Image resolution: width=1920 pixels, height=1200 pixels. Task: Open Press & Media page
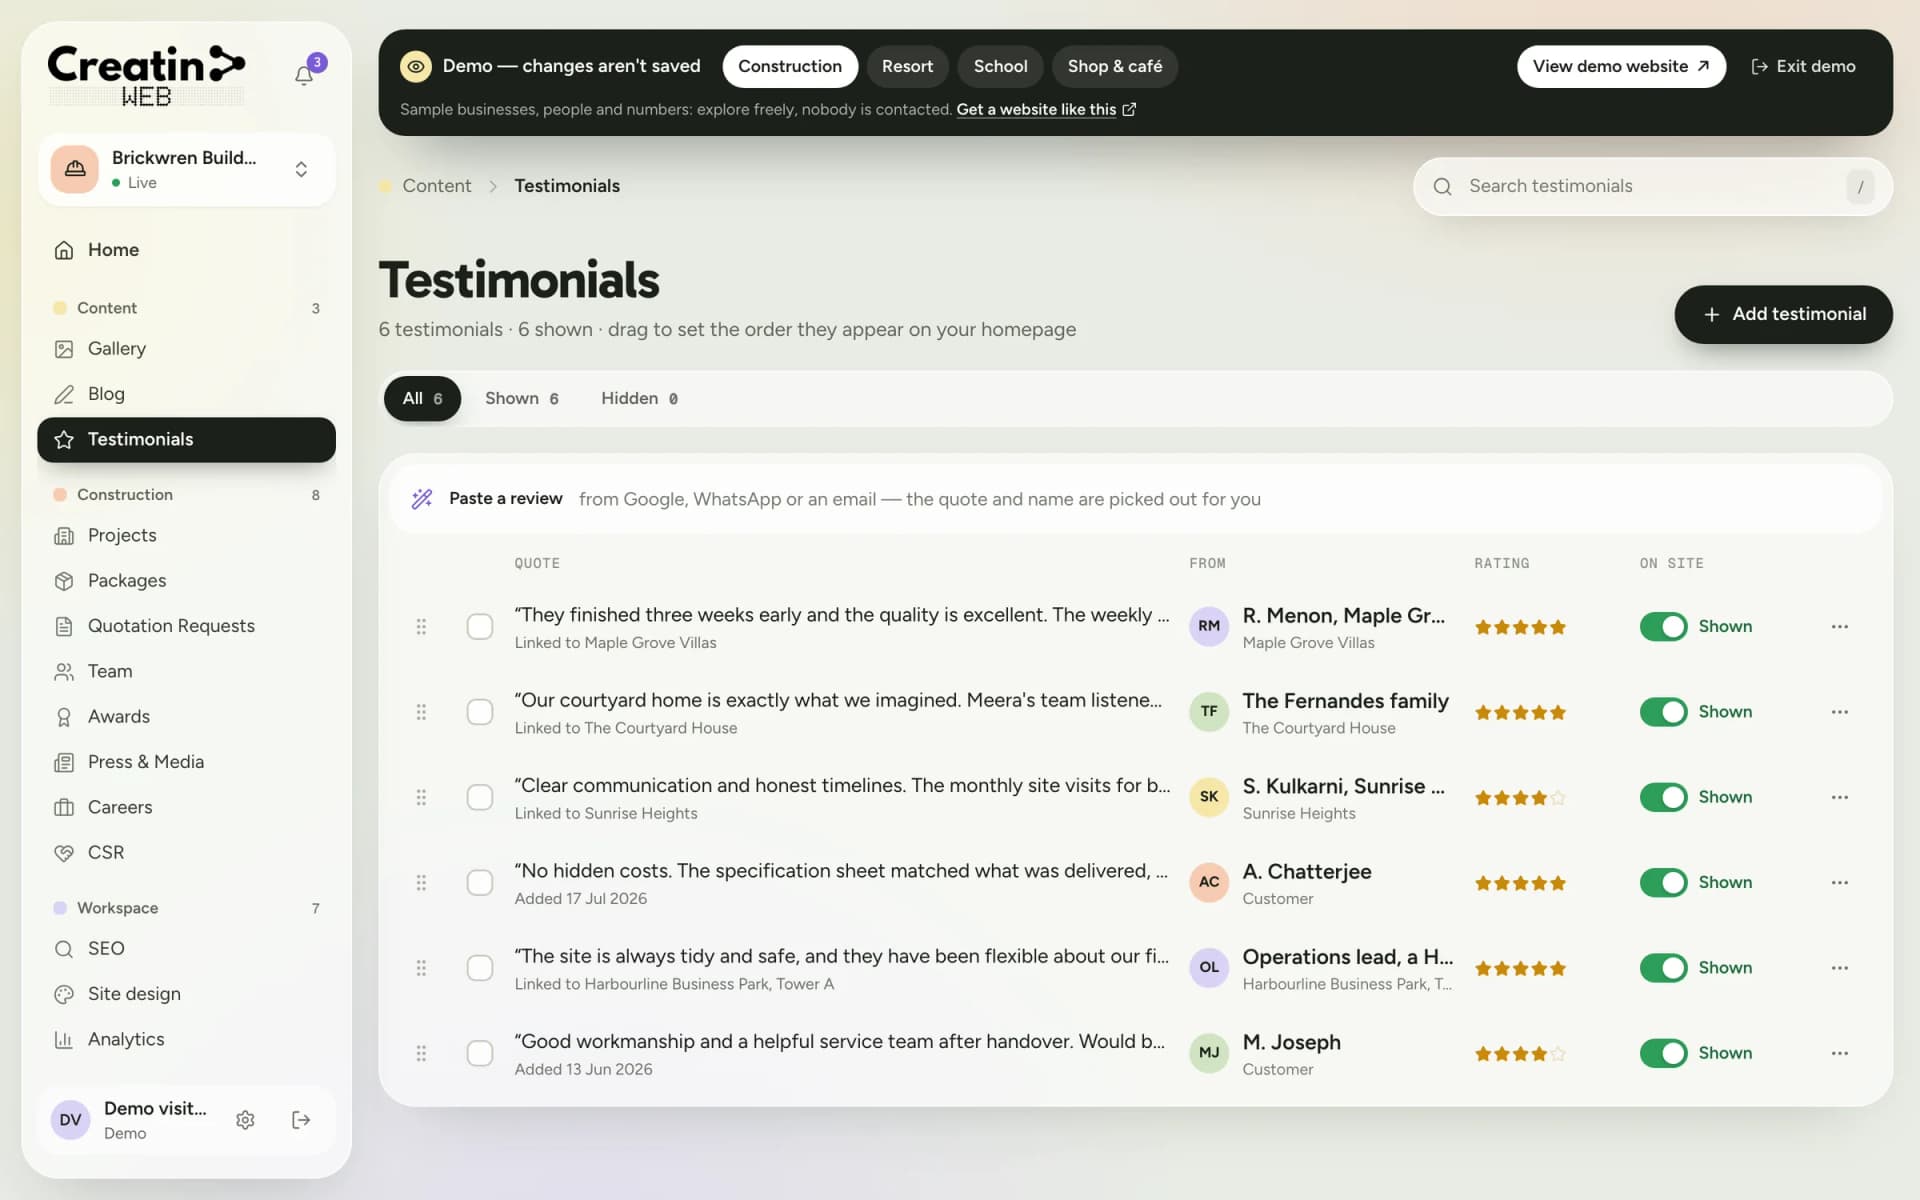pos(186,762)
